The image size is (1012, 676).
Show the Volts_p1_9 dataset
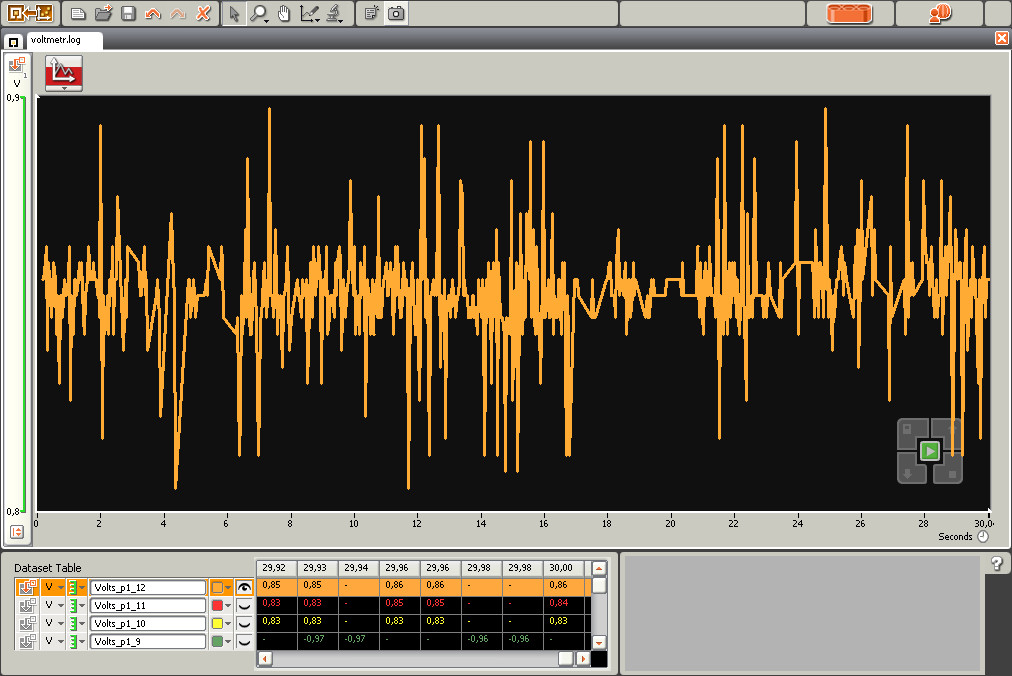[244, 642]
